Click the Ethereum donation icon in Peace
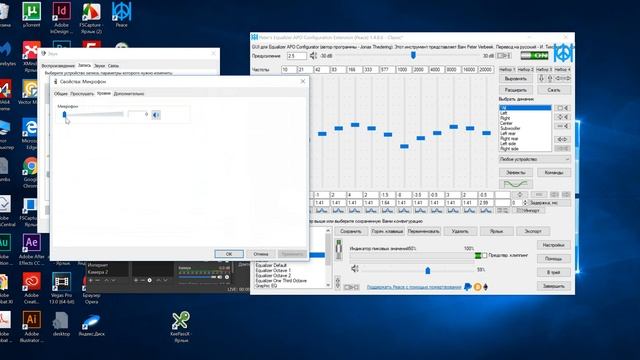 coord(485,287)
